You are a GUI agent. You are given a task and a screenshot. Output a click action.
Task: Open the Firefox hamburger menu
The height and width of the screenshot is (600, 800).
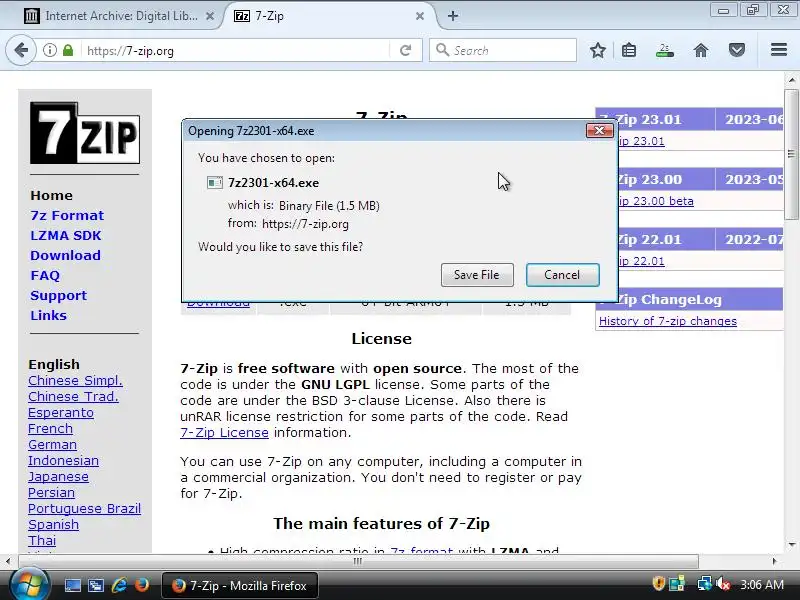tap(779, 49)
